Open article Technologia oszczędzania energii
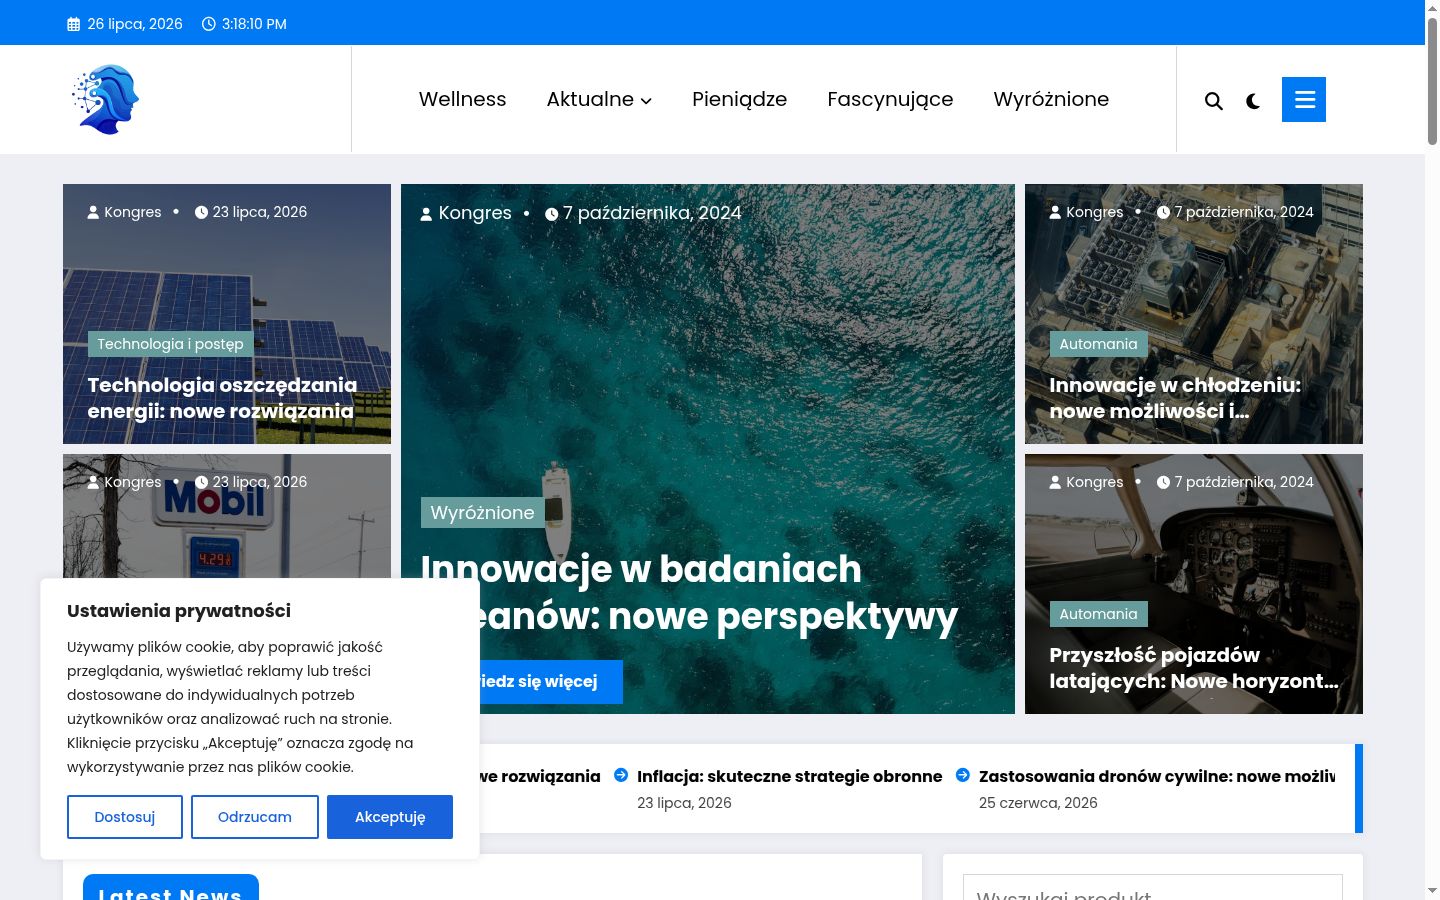 pyautogui.click(x=222, y=398)
